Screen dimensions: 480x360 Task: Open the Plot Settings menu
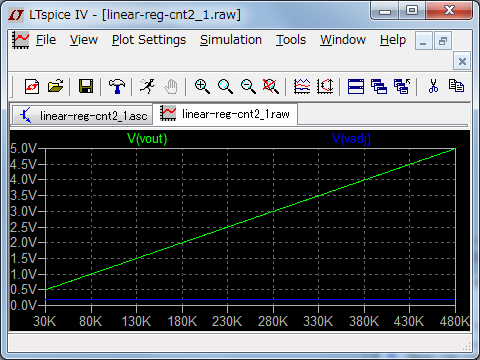(149, 40)
